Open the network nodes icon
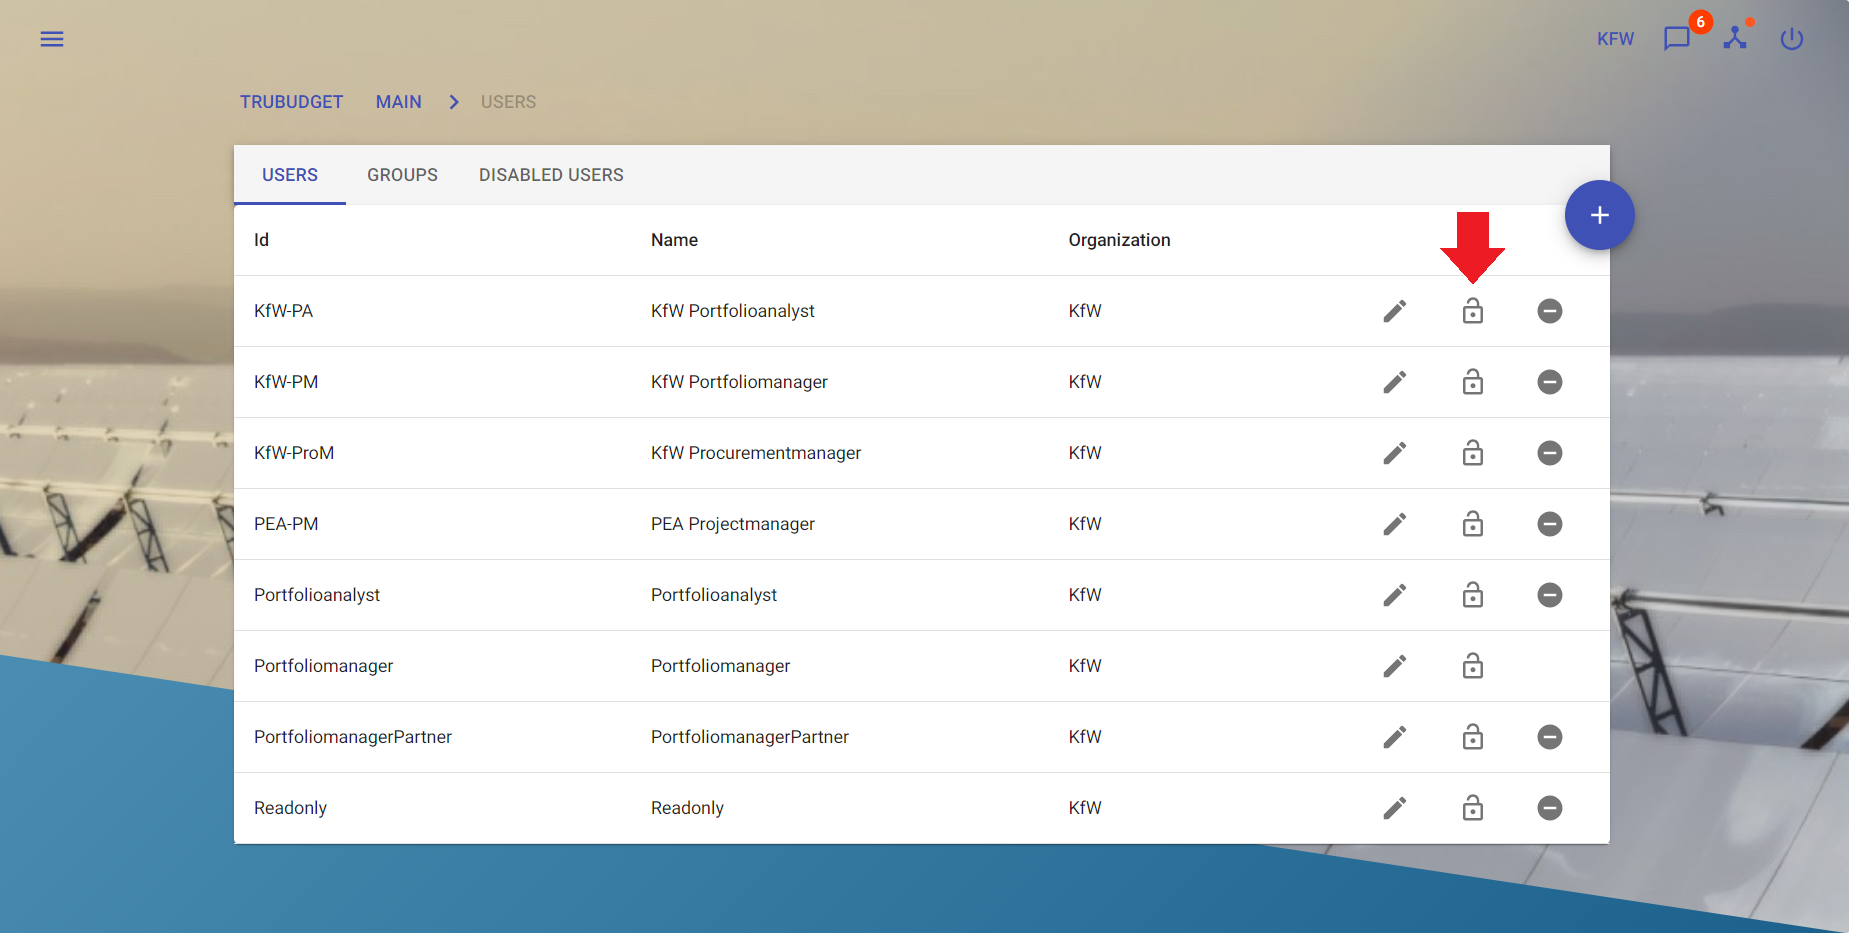 1735,38
